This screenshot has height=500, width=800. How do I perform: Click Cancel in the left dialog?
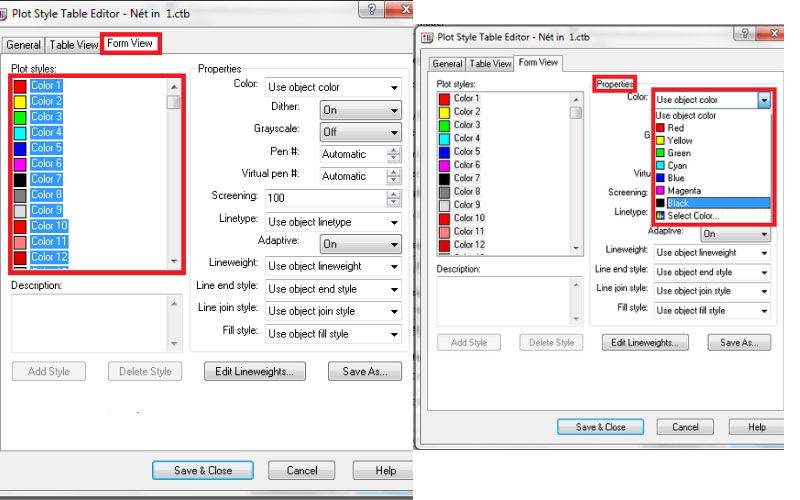coord(301,470)
